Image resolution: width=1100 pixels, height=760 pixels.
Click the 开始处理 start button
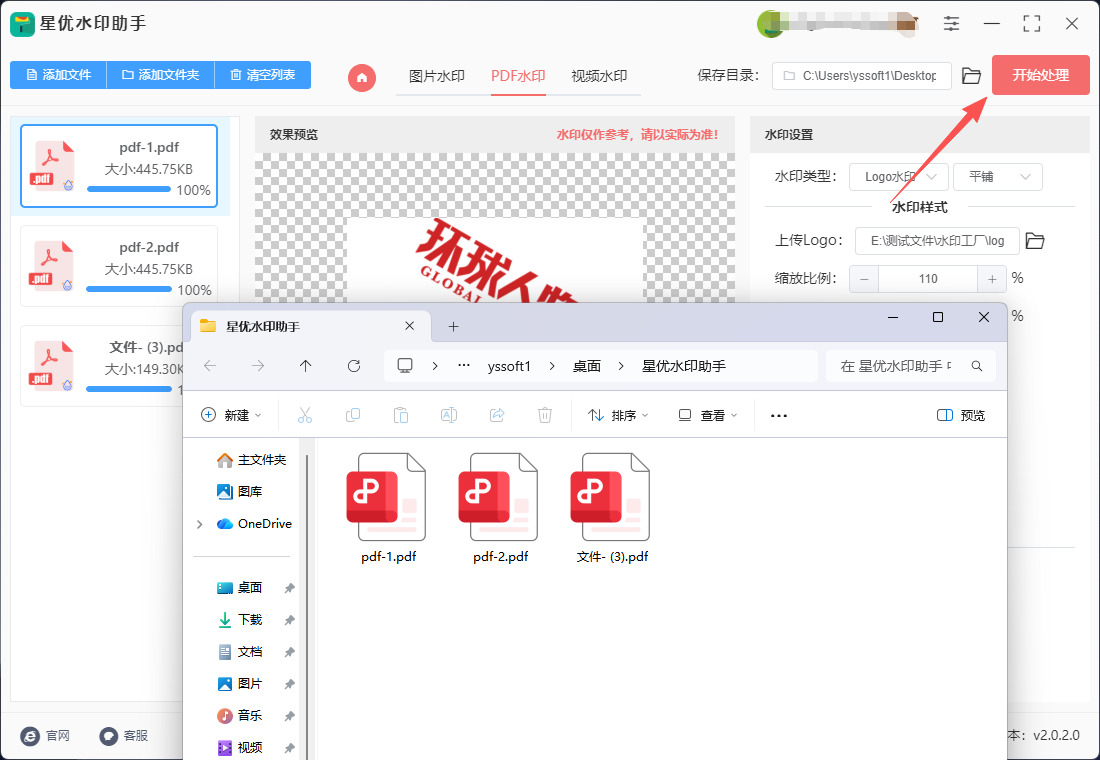1040,75
